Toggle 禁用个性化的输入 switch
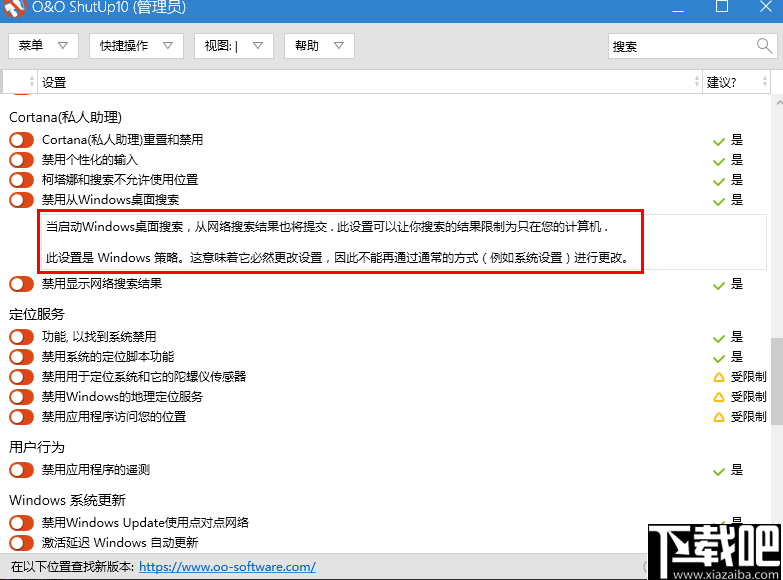The width and height of the screenshot is (783, 580). point(21,160)
